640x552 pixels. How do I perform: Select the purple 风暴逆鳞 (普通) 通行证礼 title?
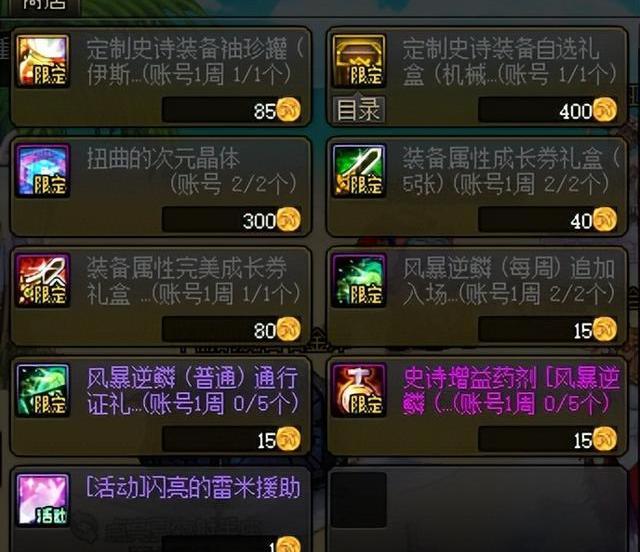tap(193, 390)
